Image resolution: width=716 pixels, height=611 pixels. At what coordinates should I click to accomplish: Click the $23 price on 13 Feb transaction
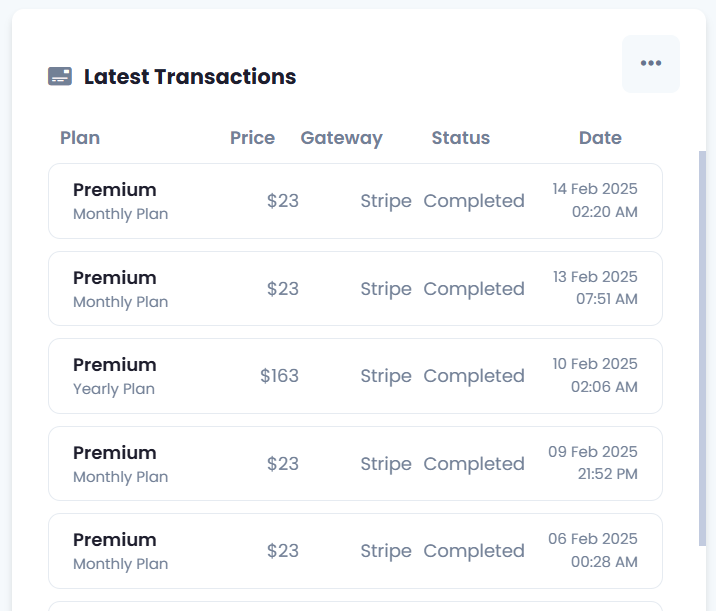[283, 289]
